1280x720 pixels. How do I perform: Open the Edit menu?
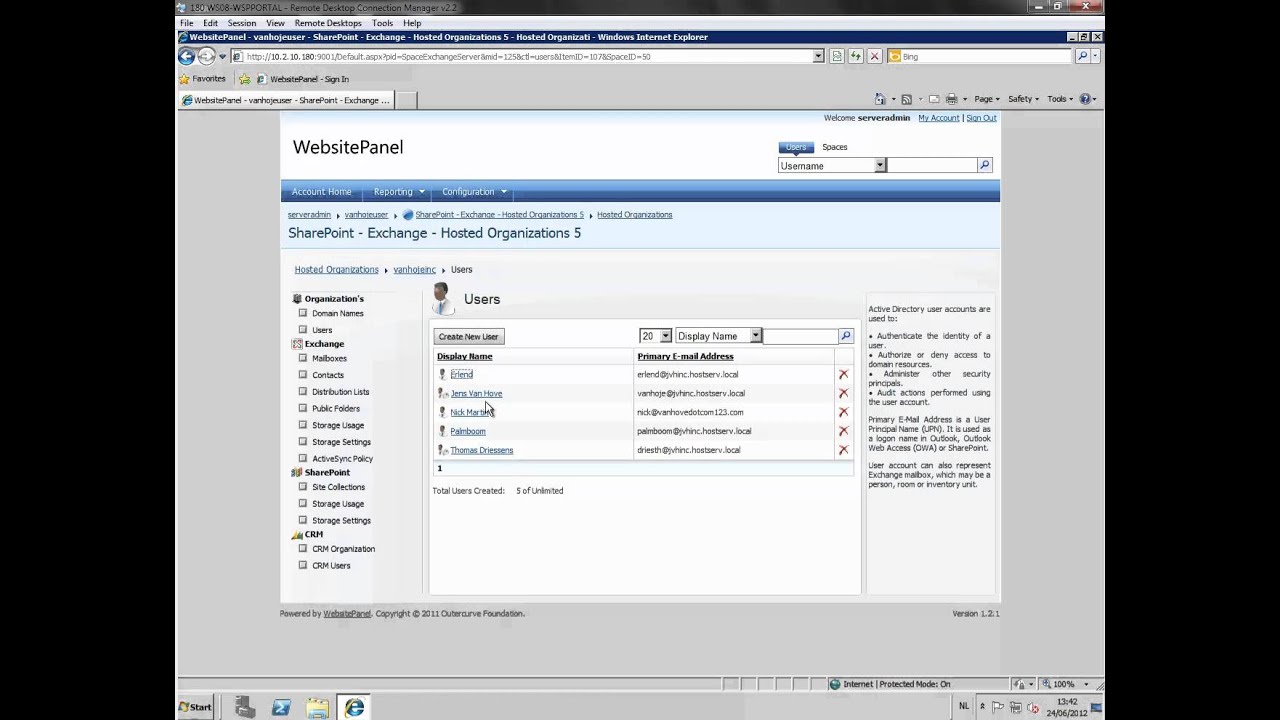[x=210, y=23]
